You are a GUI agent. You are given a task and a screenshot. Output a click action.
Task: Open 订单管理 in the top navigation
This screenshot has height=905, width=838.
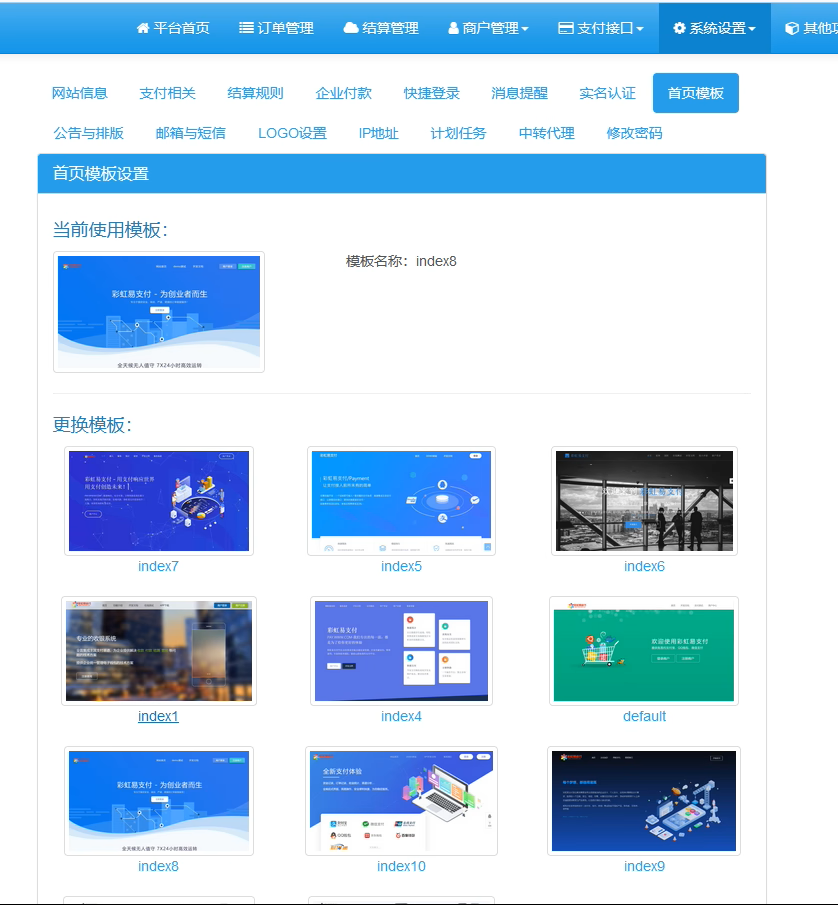[276, 28]
